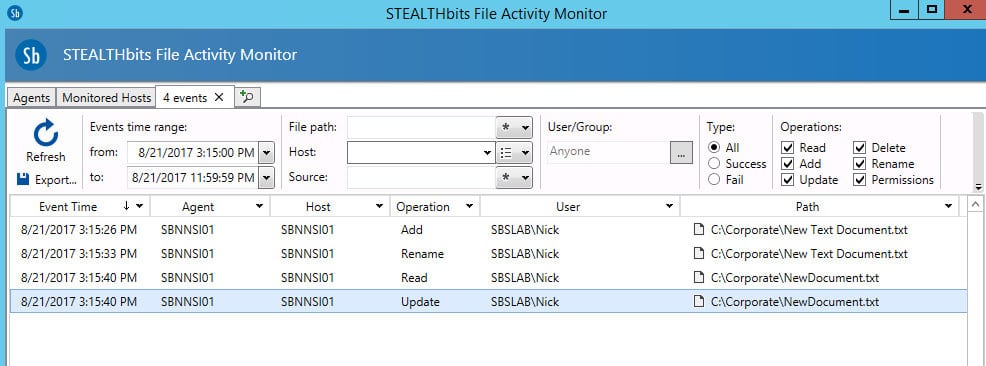Toggle the Delete operation checkbox
Screen dimensions: 986x366
pos(860,148)
